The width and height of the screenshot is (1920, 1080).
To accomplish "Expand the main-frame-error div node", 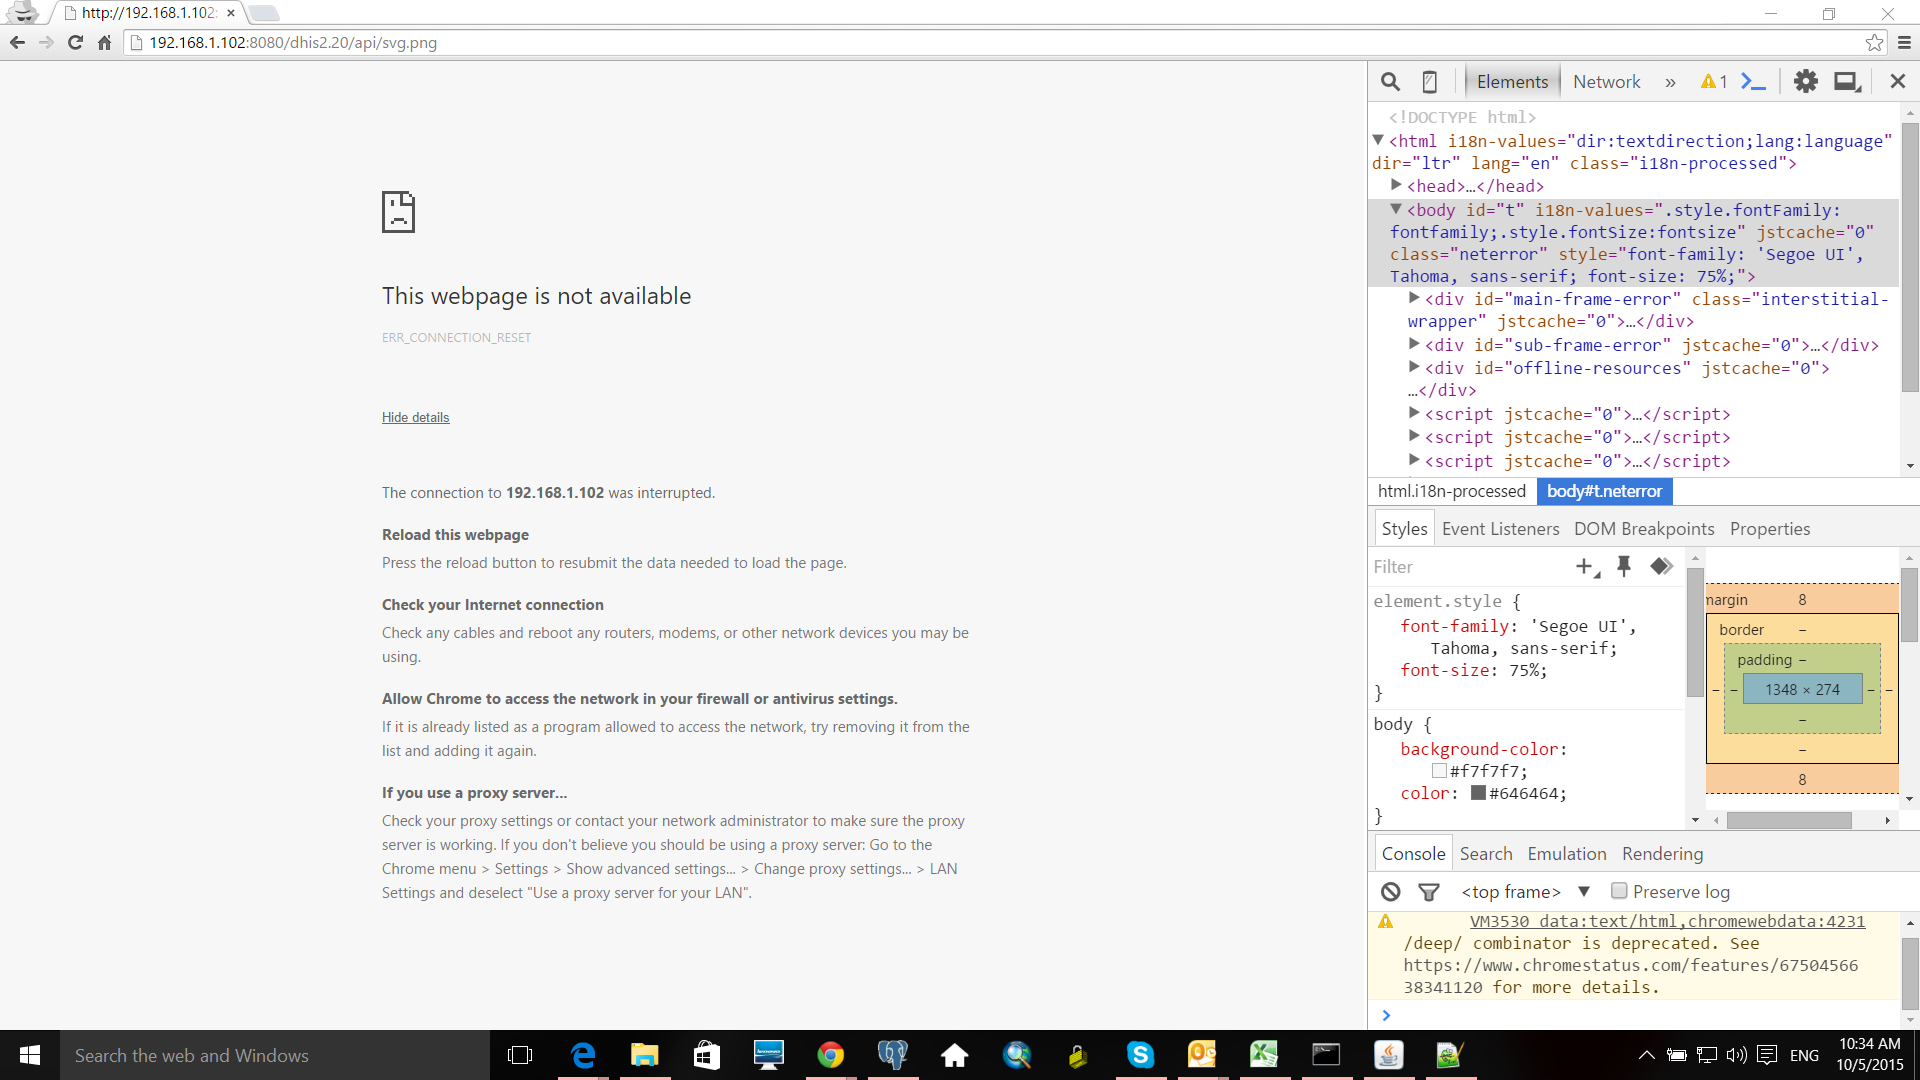I will click(1414, 298).
